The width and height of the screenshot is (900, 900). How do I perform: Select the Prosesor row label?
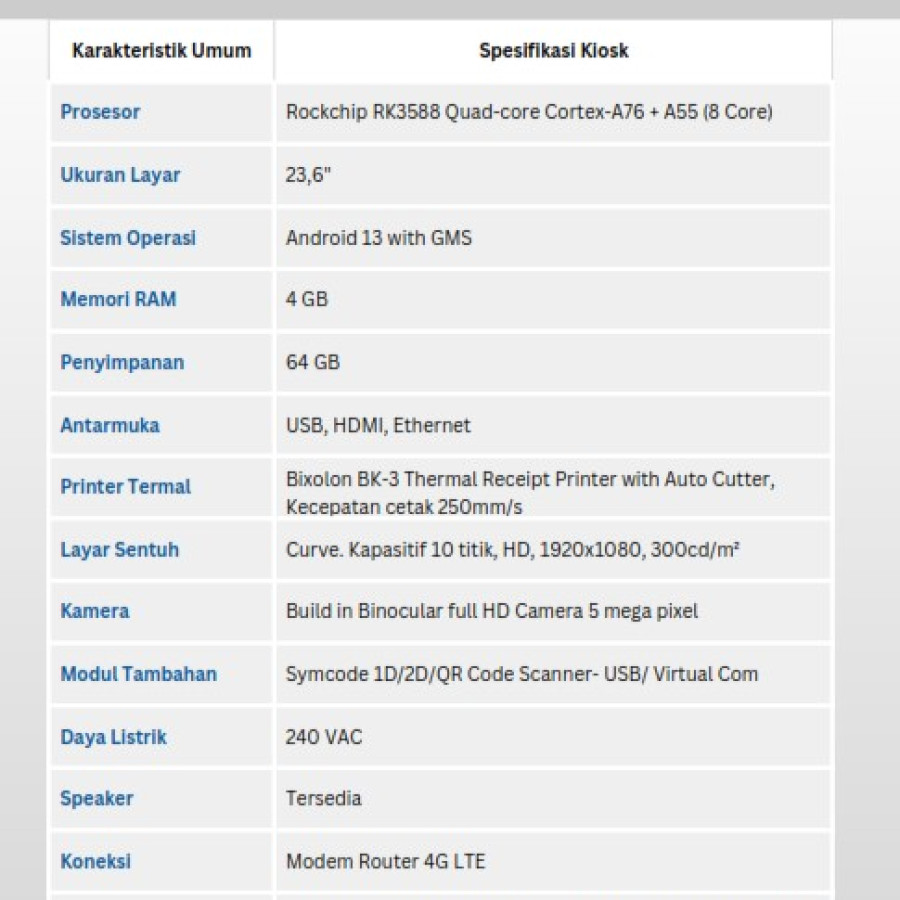pyautogui.click(x=100, y=112)
